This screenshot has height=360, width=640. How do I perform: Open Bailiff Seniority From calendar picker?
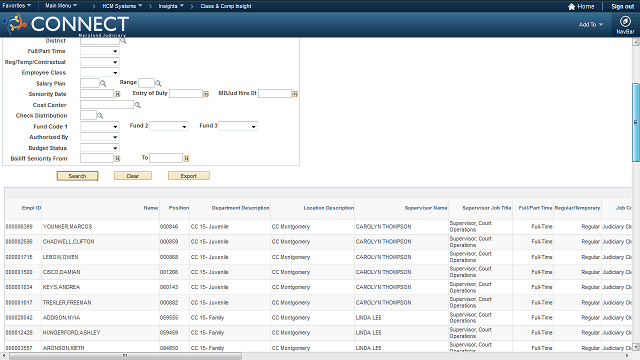(118, 158)
